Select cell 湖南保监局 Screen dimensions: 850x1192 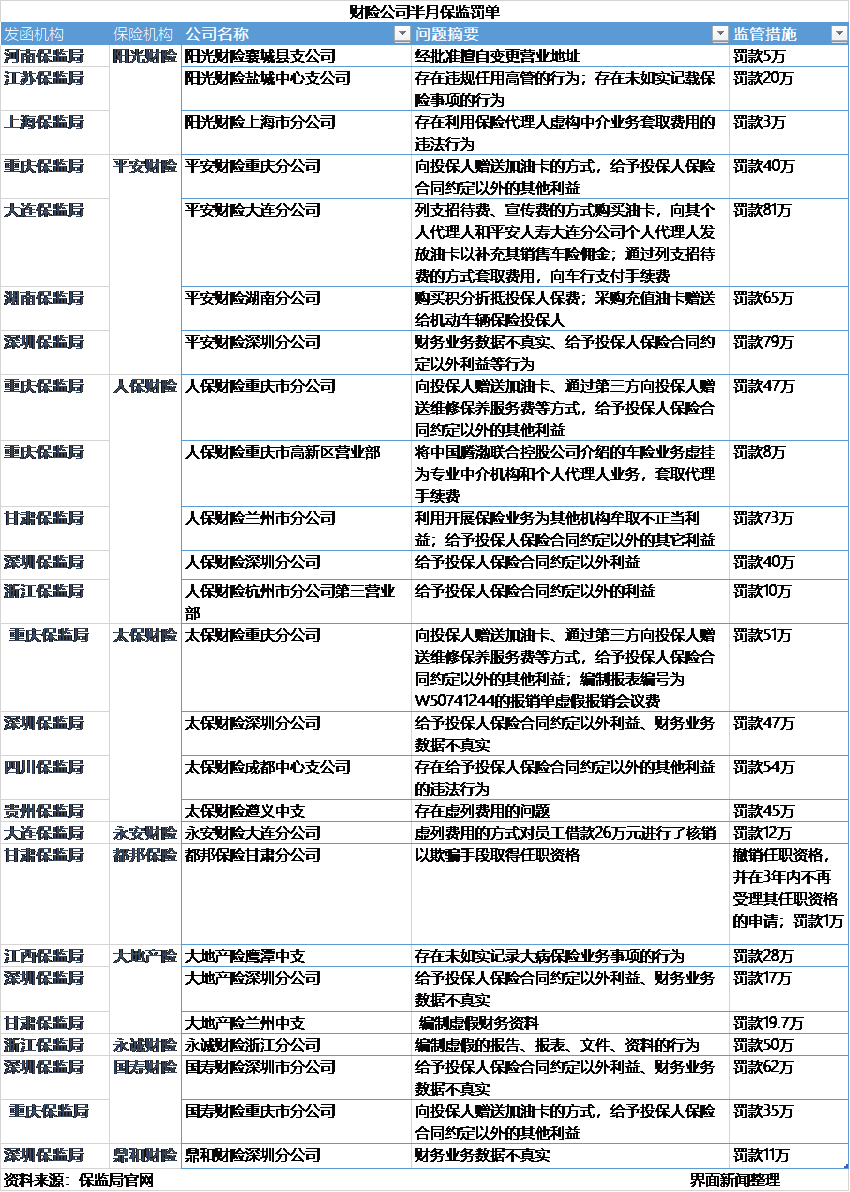coord(55,309)
